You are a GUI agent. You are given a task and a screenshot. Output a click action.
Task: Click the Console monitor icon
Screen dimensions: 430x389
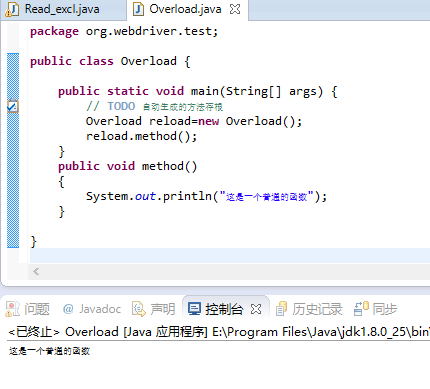pos(194,309)
